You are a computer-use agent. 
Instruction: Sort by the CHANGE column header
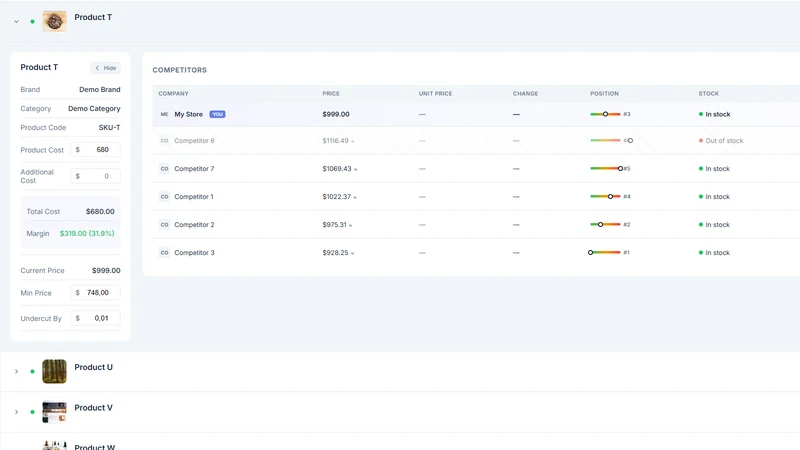coord(526,93)
